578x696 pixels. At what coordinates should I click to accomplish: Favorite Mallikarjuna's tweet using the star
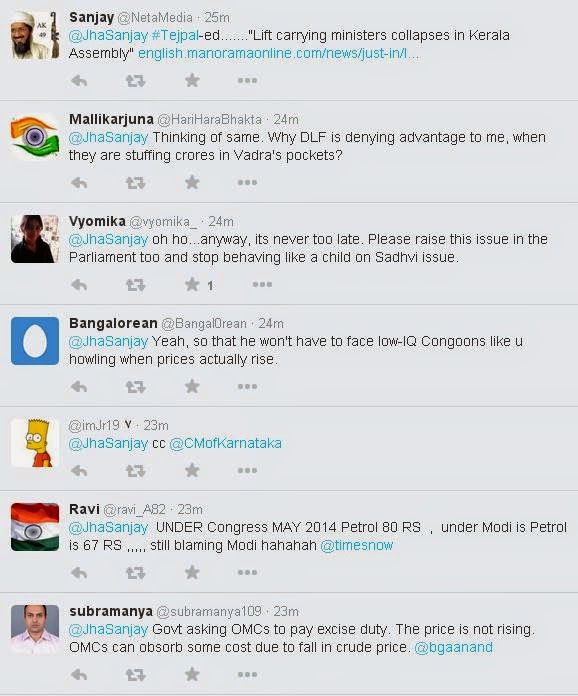[192, 182]
